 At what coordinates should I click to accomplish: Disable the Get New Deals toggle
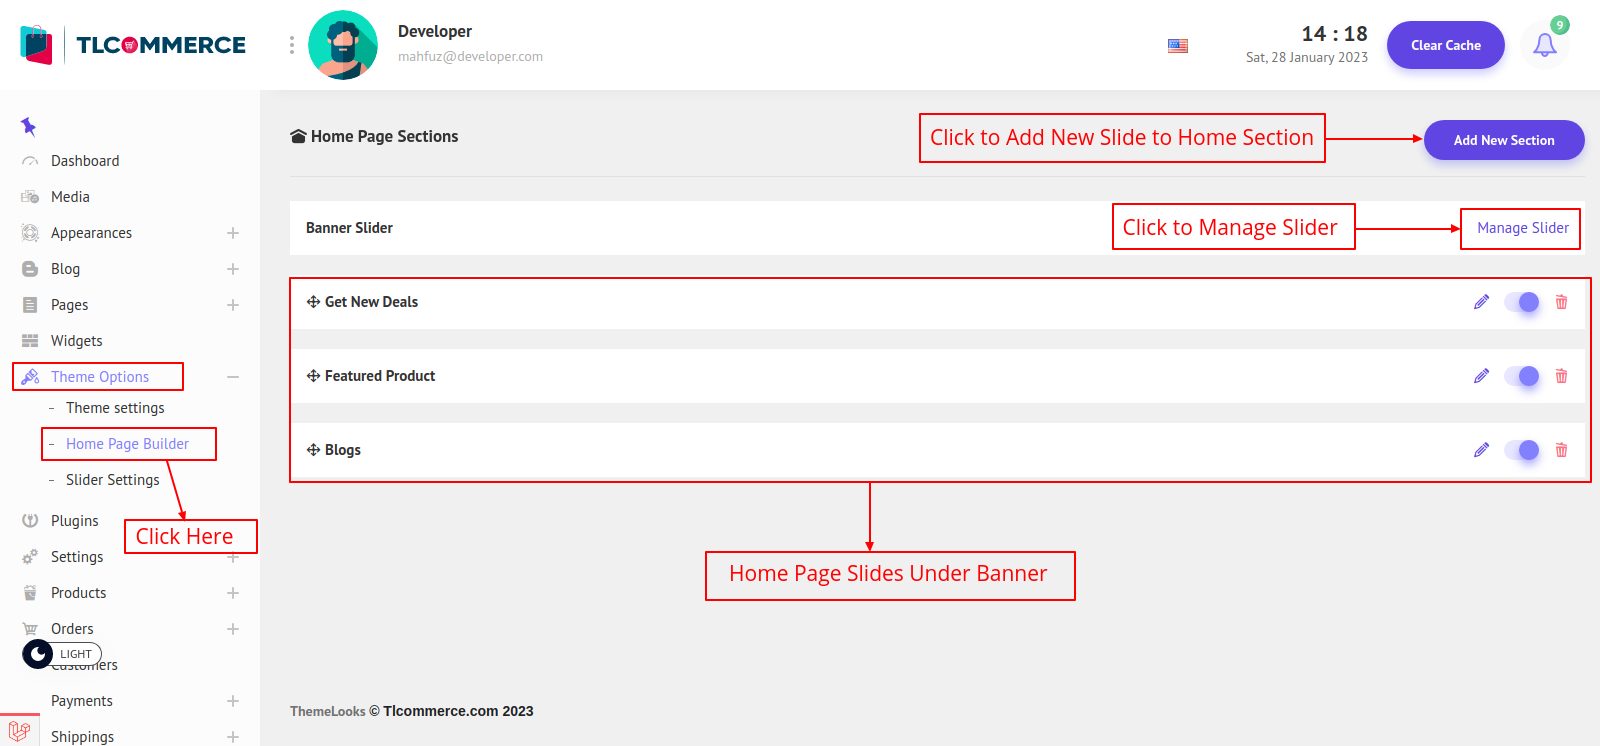click(1522, 302)
